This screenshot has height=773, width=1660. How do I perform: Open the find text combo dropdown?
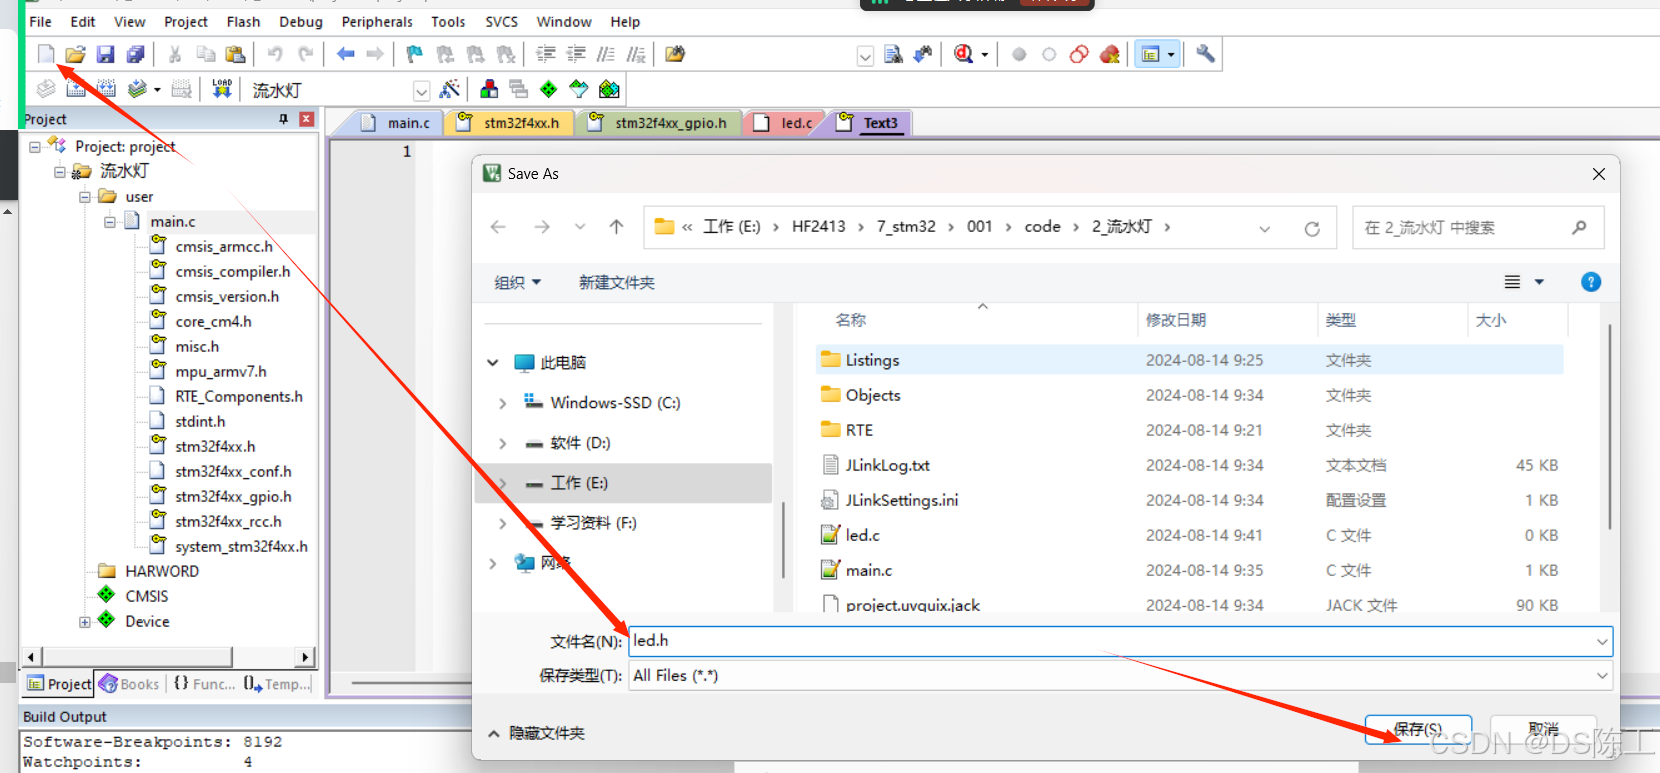865,56
